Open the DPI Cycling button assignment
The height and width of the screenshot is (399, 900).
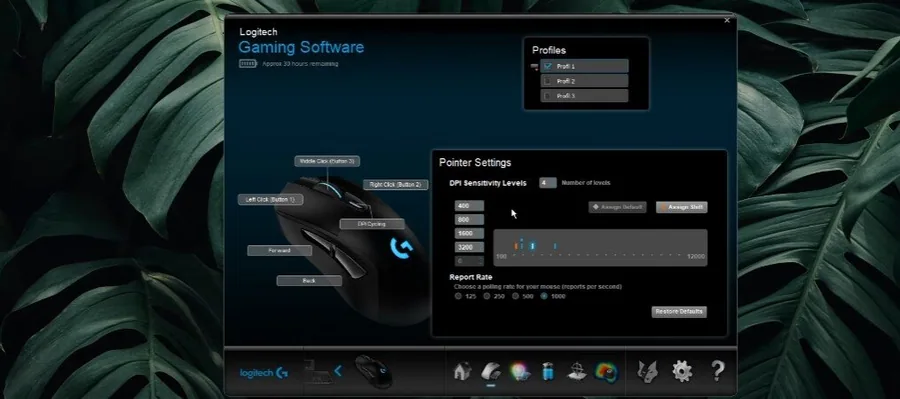click(x=372, y=224)
